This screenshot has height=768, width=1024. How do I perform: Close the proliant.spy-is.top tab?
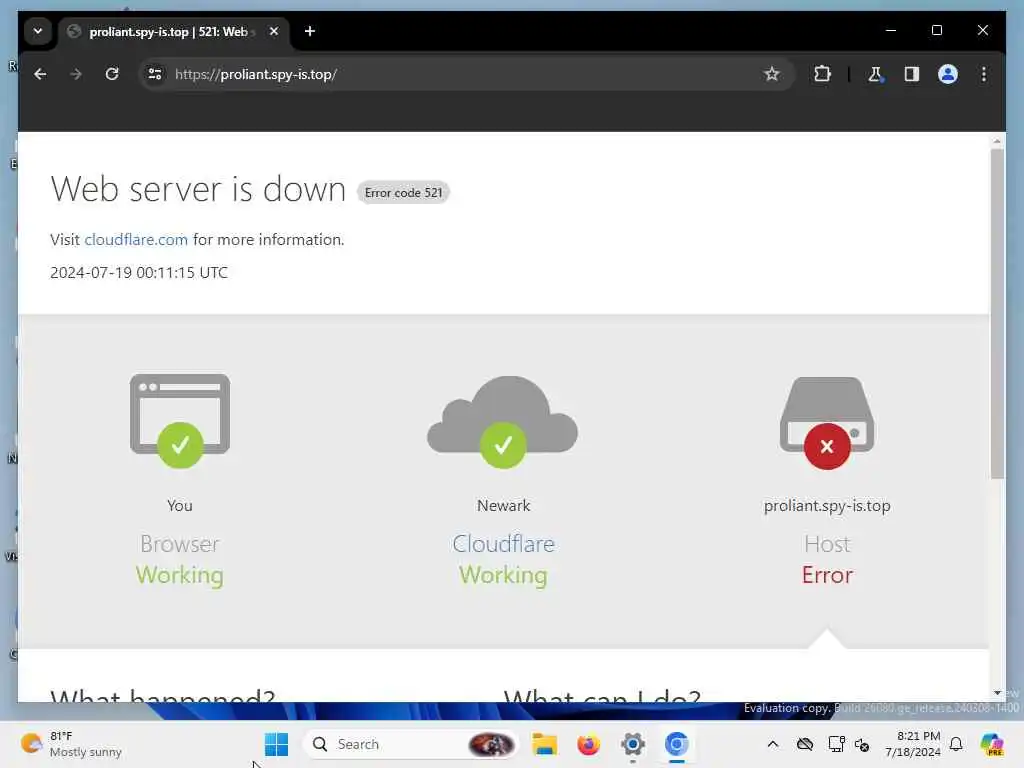point(274,31)
